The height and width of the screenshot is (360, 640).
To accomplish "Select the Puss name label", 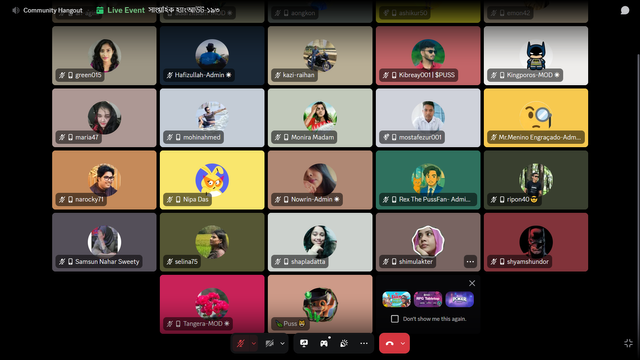I will coord(290,324).
